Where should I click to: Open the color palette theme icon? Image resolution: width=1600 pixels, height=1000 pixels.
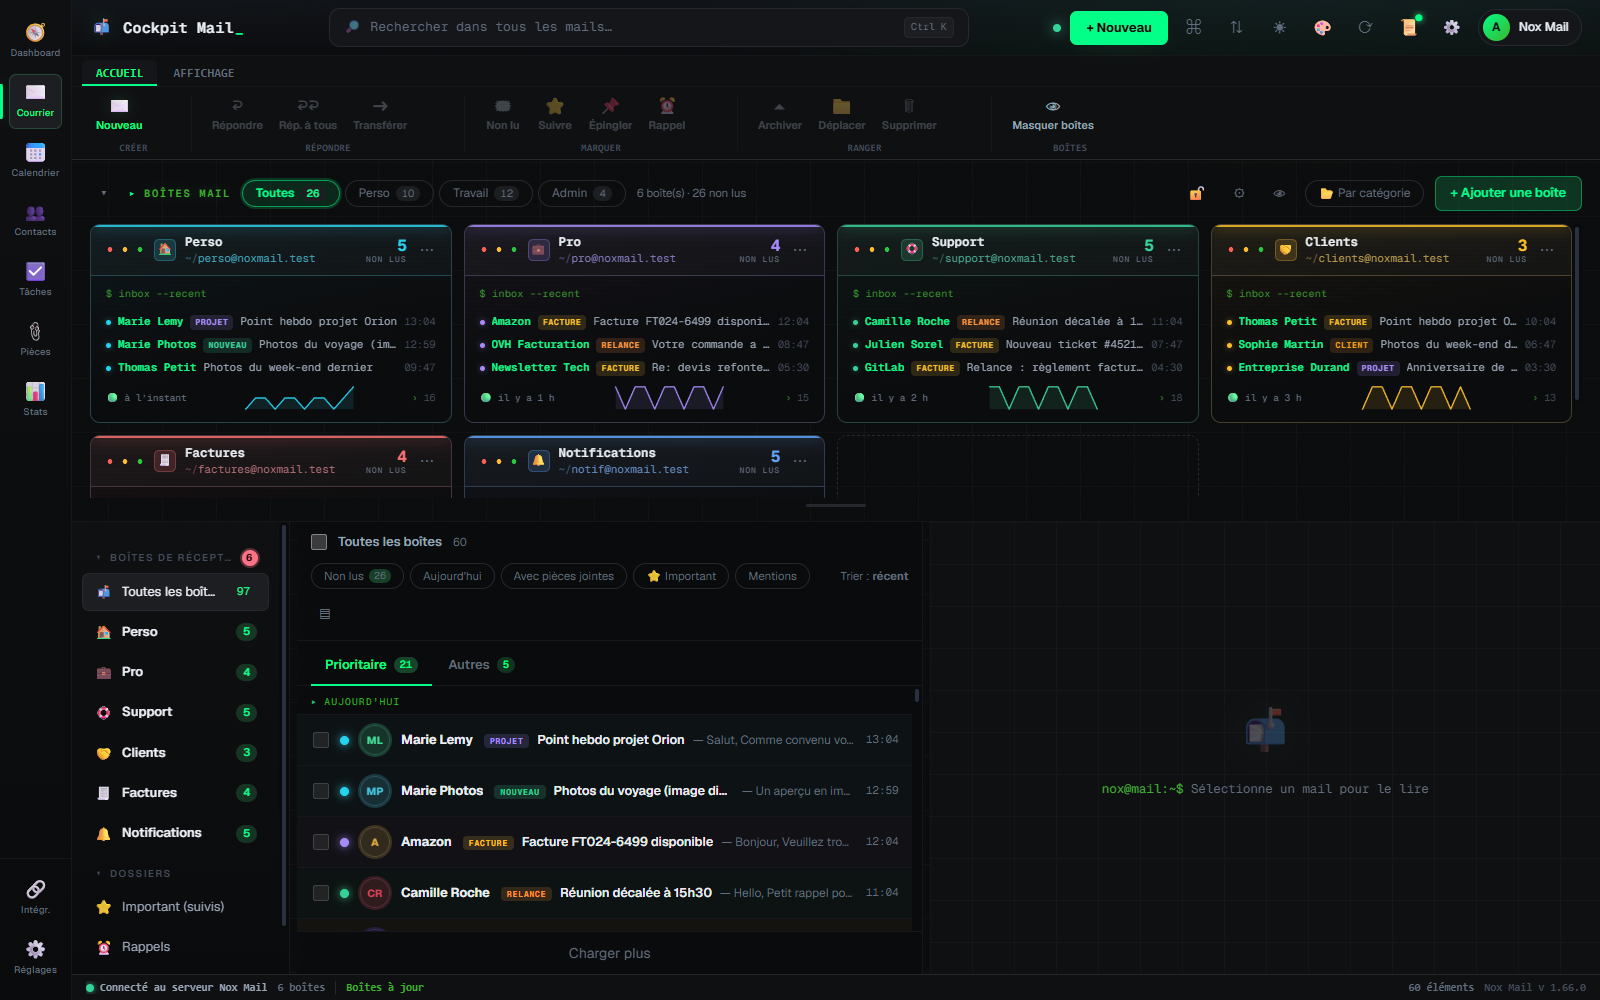(x=1322, y=28)
